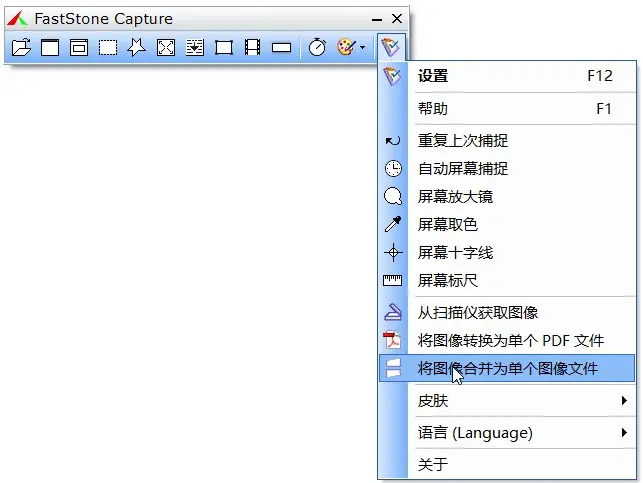
Task: Click the clock icon beside 自动屏幕捕捉
Action: tap(393, 169)
